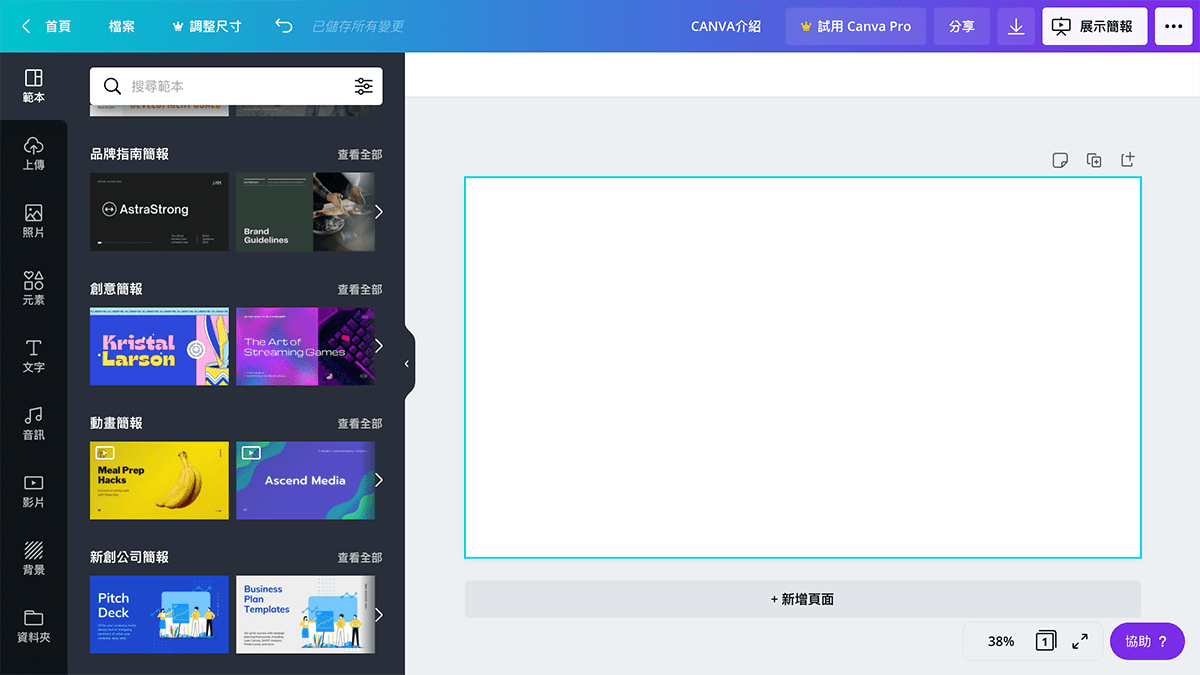1200x675 pixels.
Task: Open the 元素 elements panel
Action: tap(33, 288)
